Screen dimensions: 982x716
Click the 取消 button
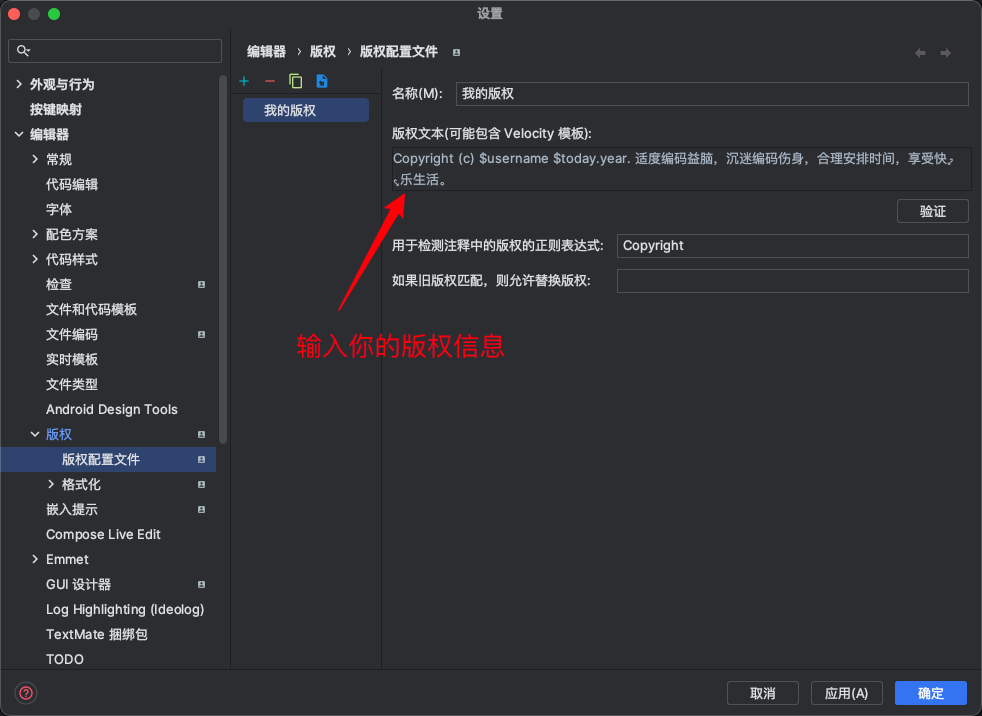[x=763, y=693]
